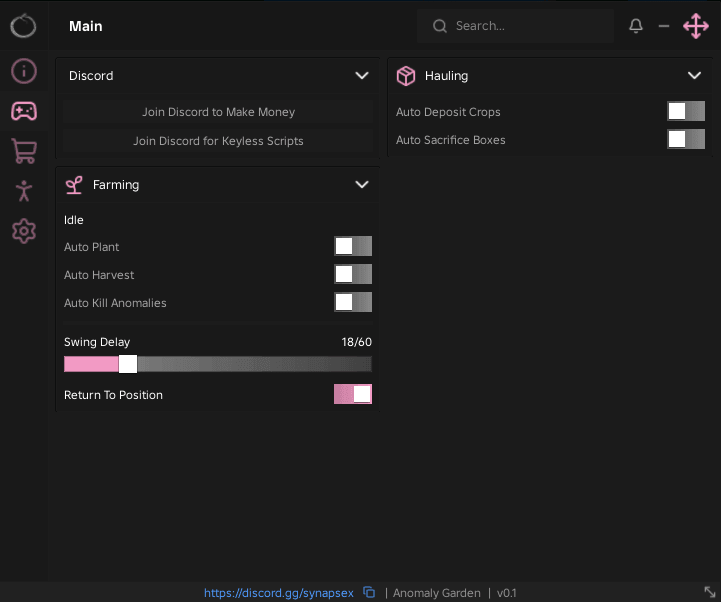Click the Farming sprout icon
721x602 pixels.
point(74,185)
